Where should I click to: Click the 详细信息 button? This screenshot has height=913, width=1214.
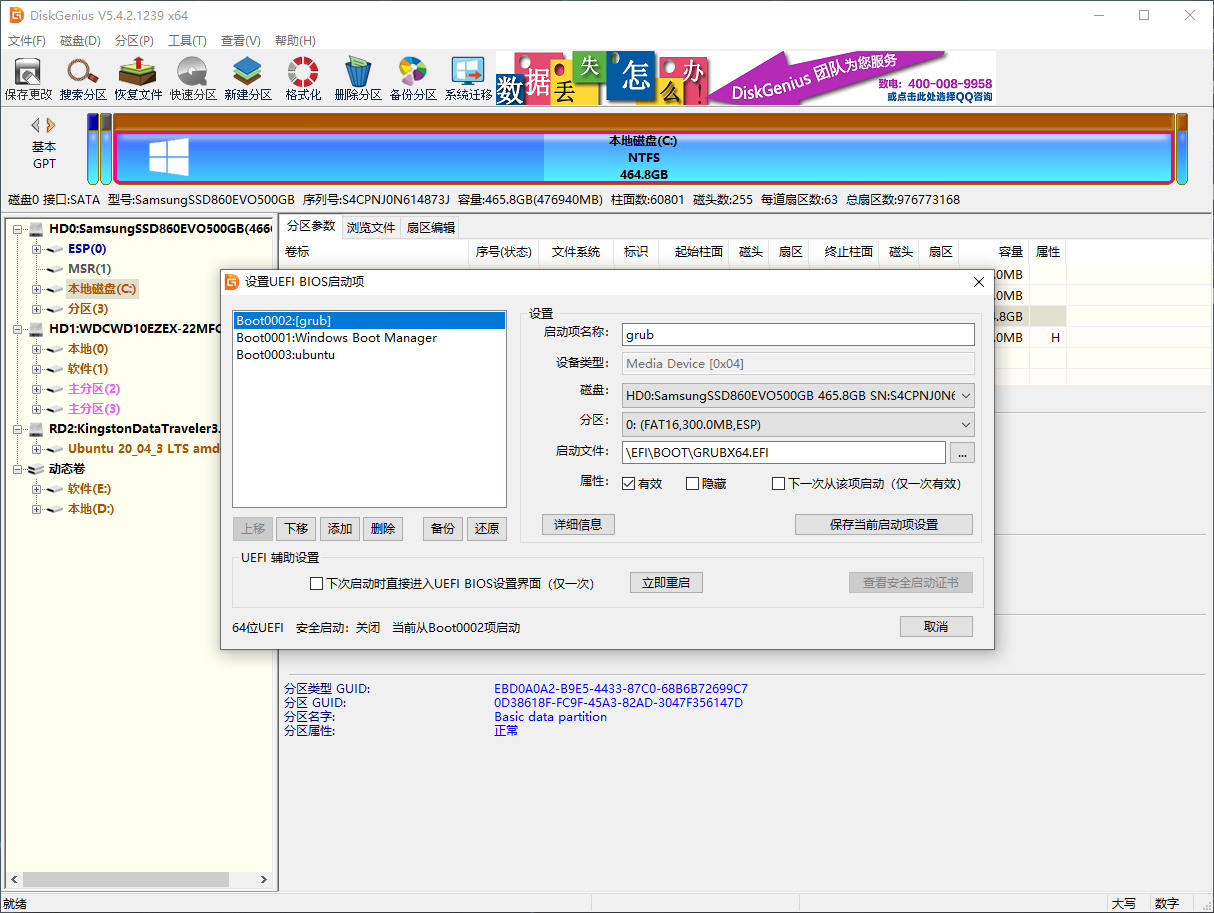point(578,524)
